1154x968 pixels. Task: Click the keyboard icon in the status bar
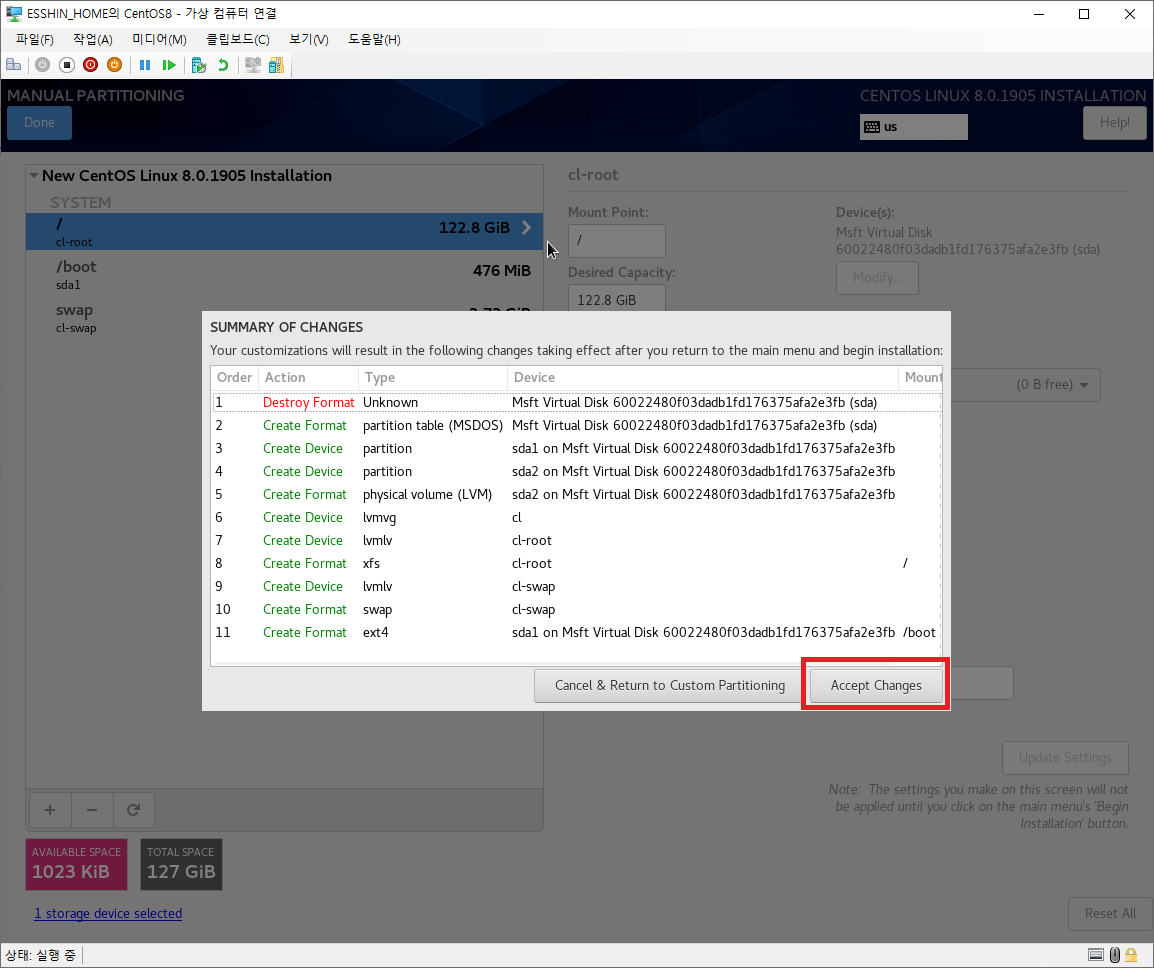[x=1096, y=955]
